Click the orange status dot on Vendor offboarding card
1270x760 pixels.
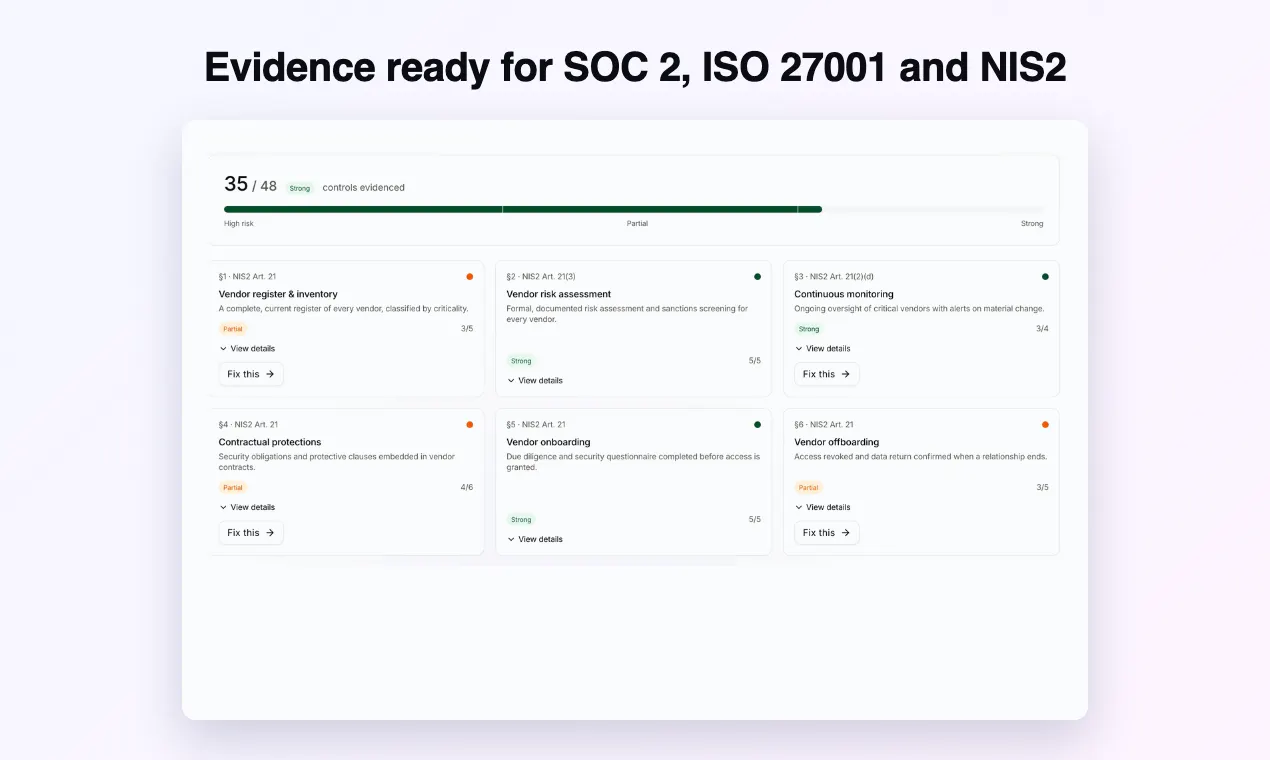1045,424
